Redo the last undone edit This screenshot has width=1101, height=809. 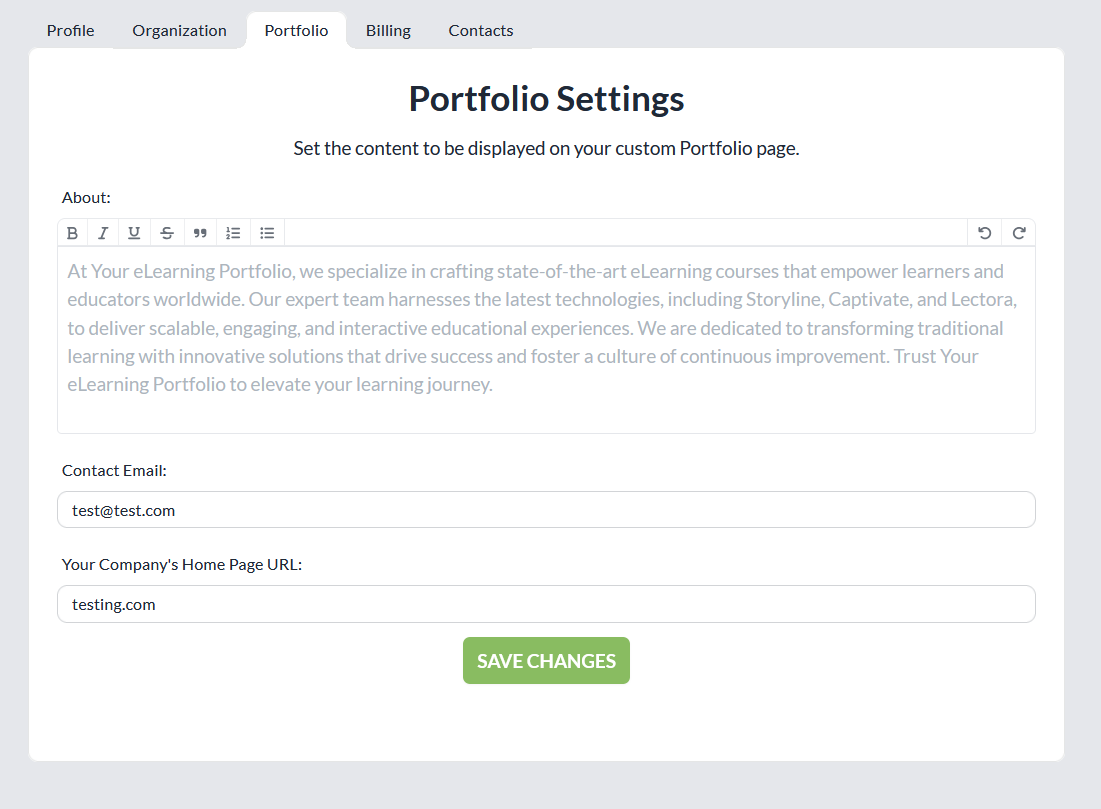[x=1019, y=233]
